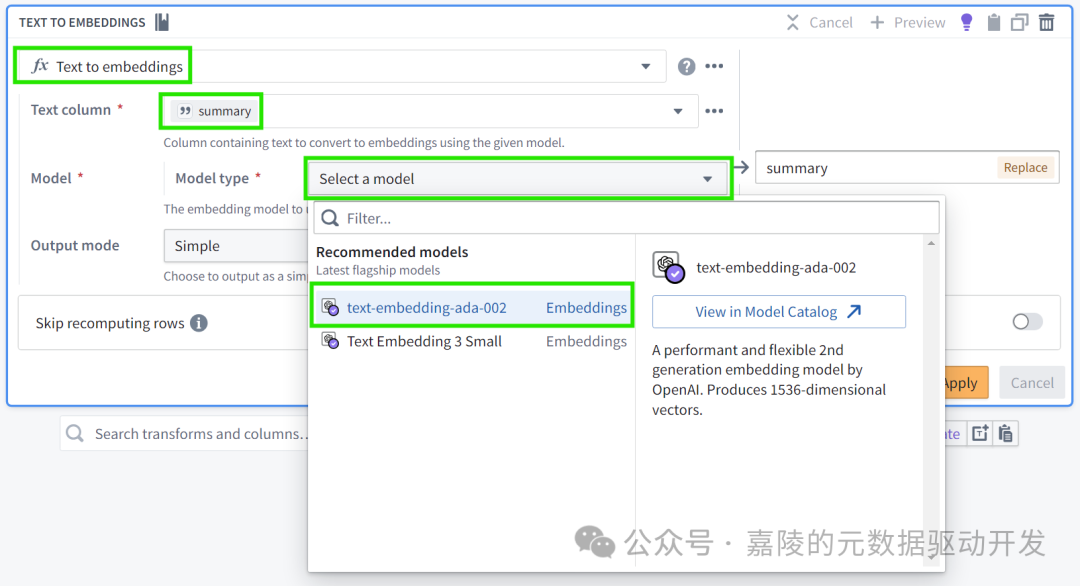Image resolution: width=1080 pixels, height=586 pixels.
Task: Click the clipboard paste icon in header
Action: (993, 23)
